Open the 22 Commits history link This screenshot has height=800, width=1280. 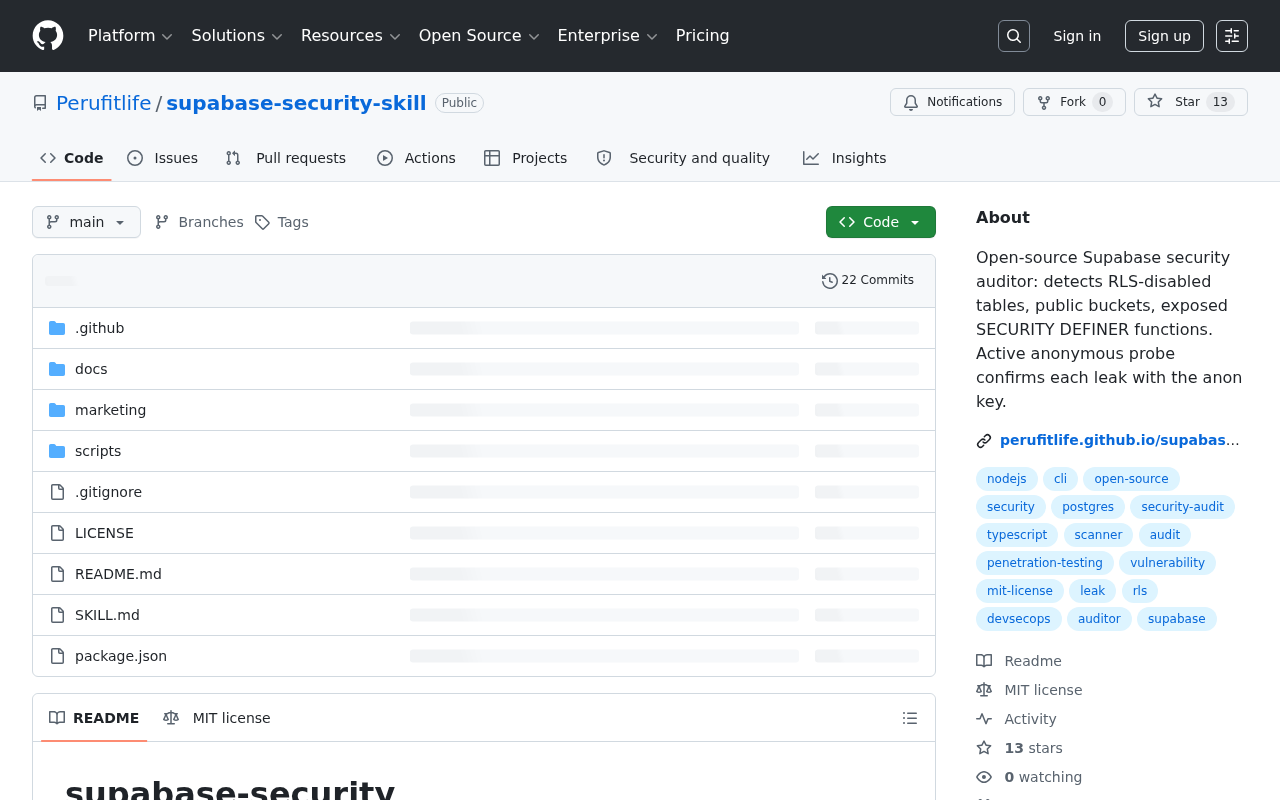868,281
